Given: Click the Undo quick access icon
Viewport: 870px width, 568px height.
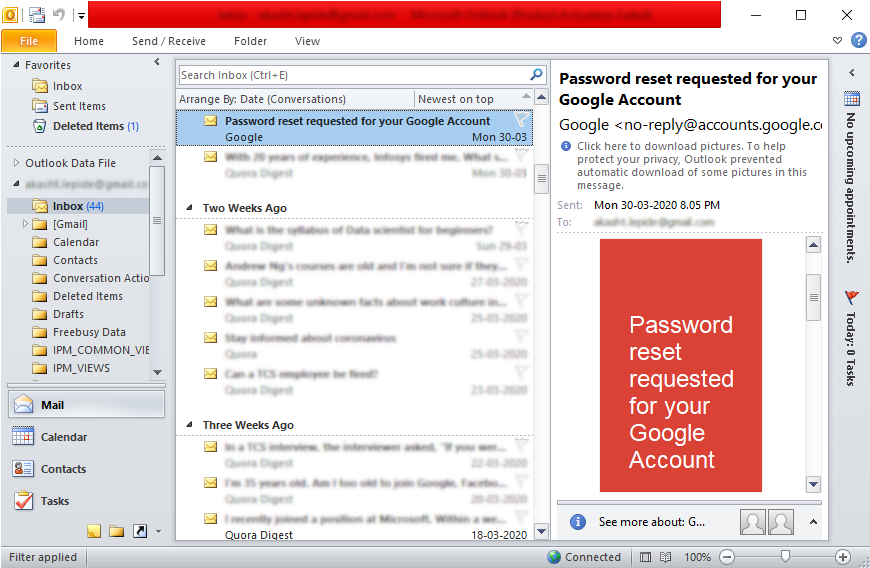Looking at the screenshot, I should click(x=59, y=14).
